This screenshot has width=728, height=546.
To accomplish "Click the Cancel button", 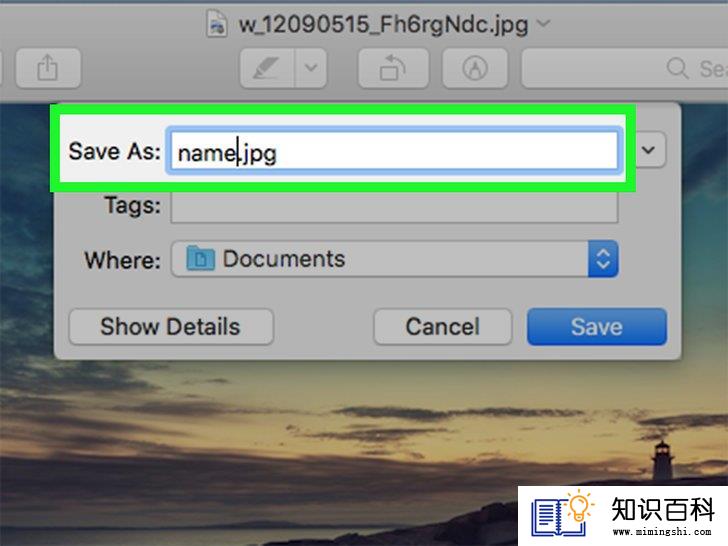I will click(x=442, y=326).
